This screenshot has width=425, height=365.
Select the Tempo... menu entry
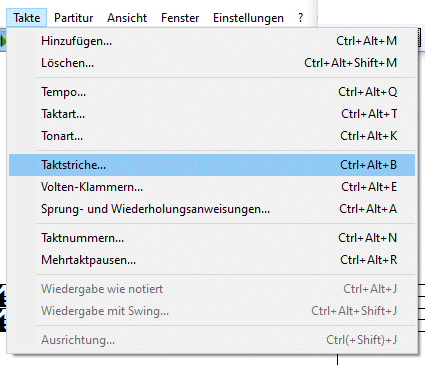(x=212, y=92)
